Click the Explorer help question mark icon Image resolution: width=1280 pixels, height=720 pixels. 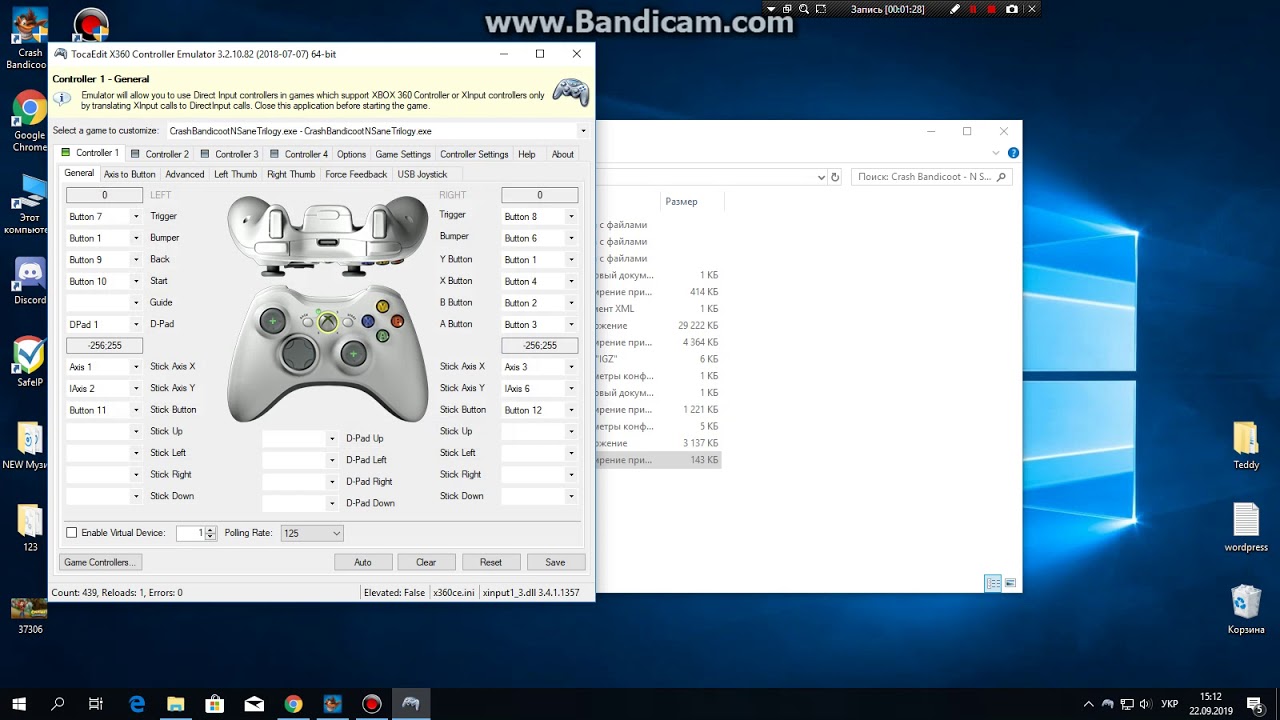click(1013, 153)
